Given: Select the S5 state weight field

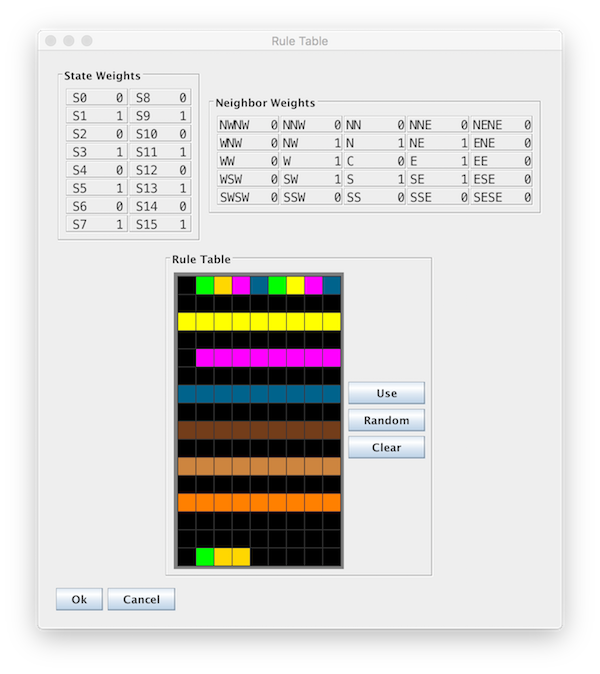Looking at the screenshot, I should (97, 188).
